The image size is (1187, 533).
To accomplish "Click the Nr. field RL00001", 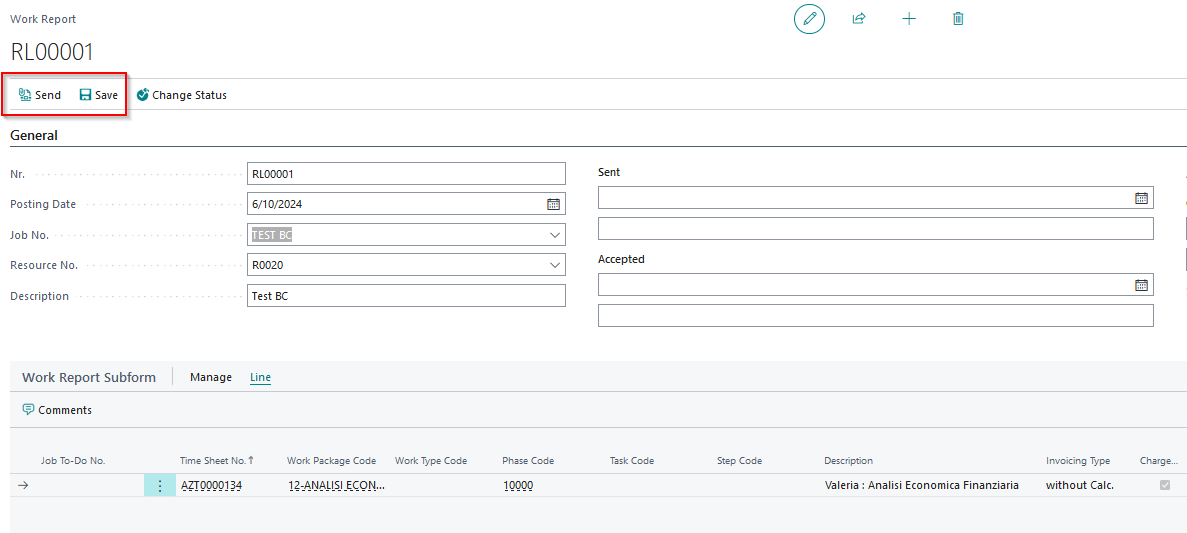I will pos(407,173).
